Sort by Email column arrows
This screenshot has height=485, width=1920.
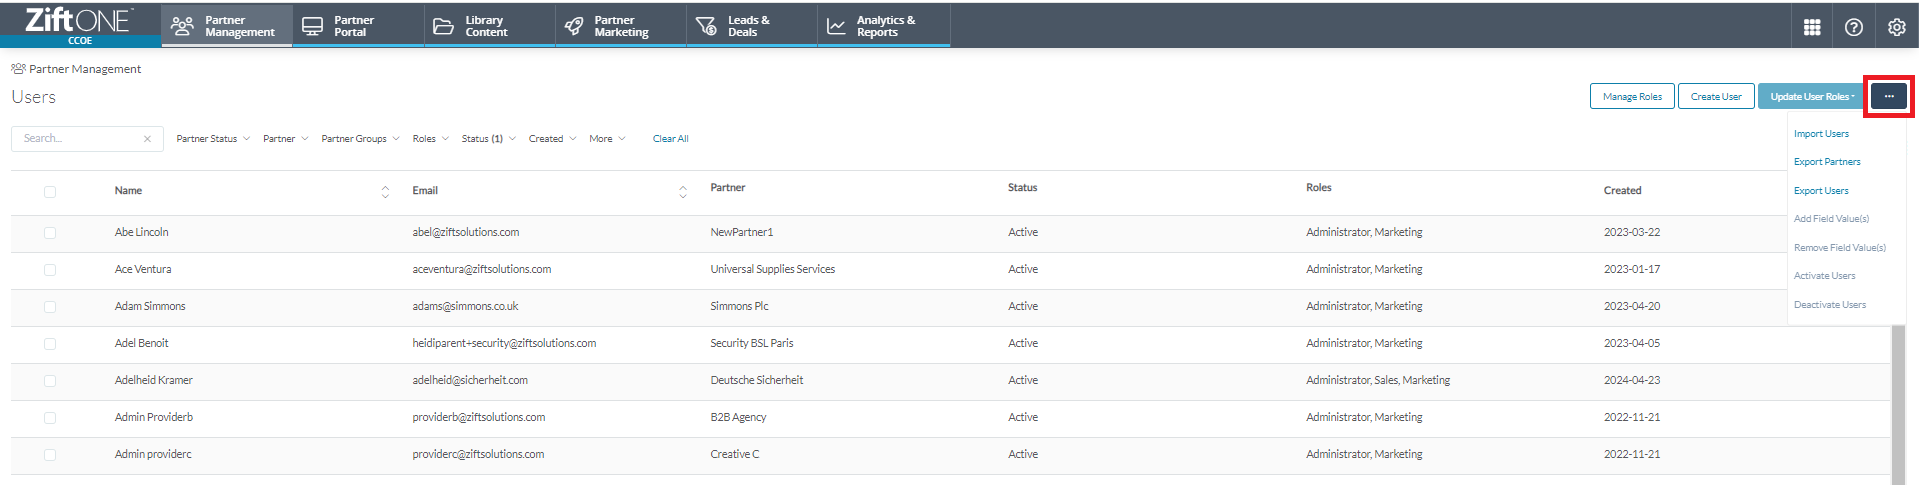coord(683,191)
